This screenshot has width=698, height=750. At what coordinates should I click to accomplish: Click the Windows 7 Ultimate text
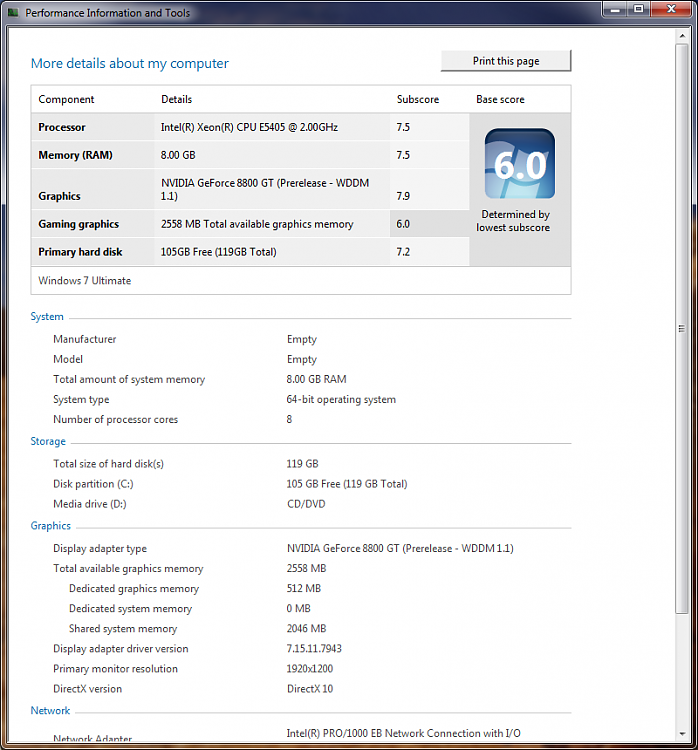click(85, 280)
